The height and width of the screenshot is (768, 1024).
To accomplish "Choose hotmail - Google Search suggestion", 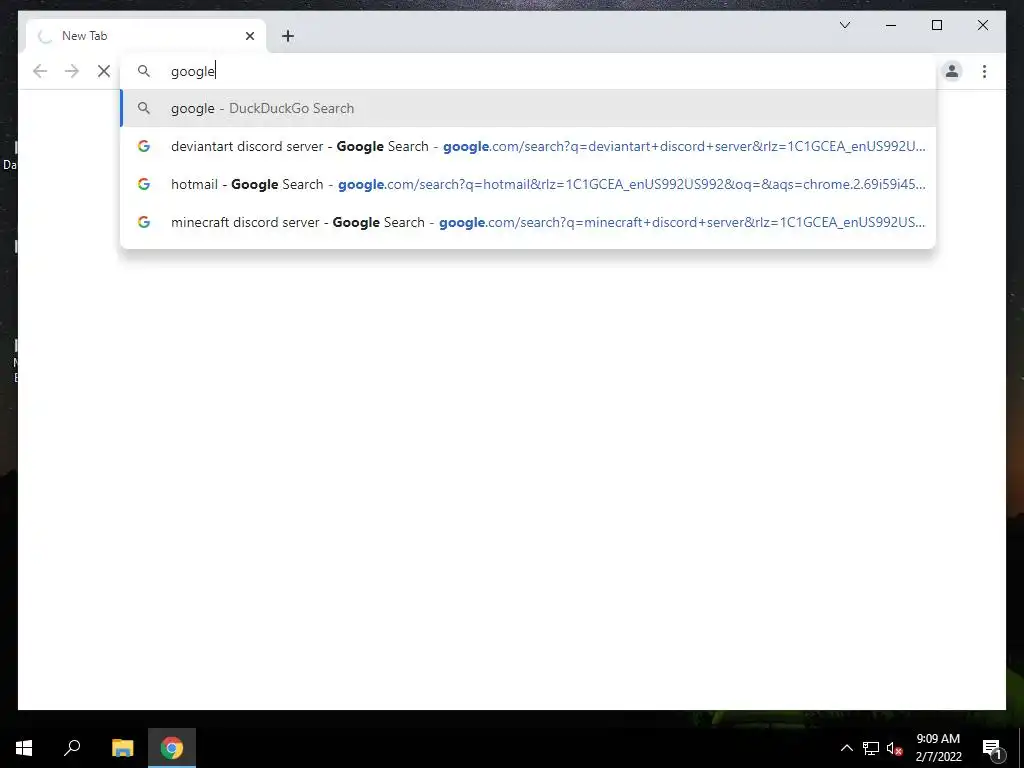I will (528, 184).
